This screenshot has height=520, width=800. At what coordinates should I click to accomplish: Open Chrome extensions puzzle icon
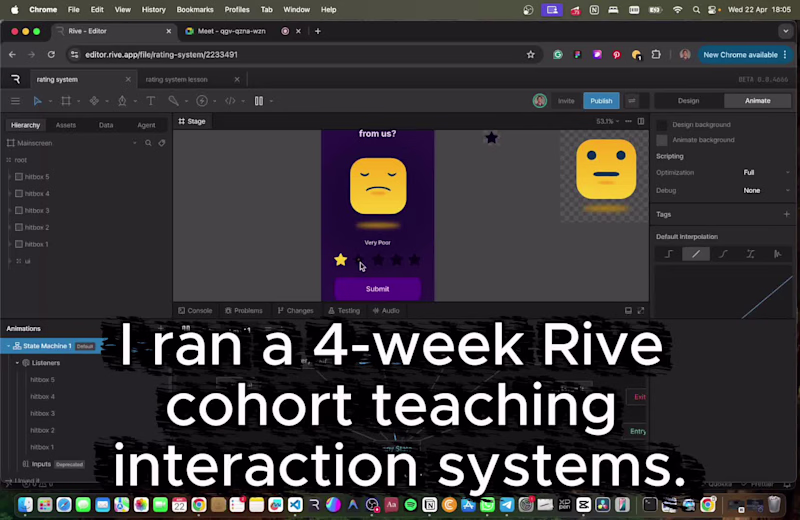click(x=656, y=55)
